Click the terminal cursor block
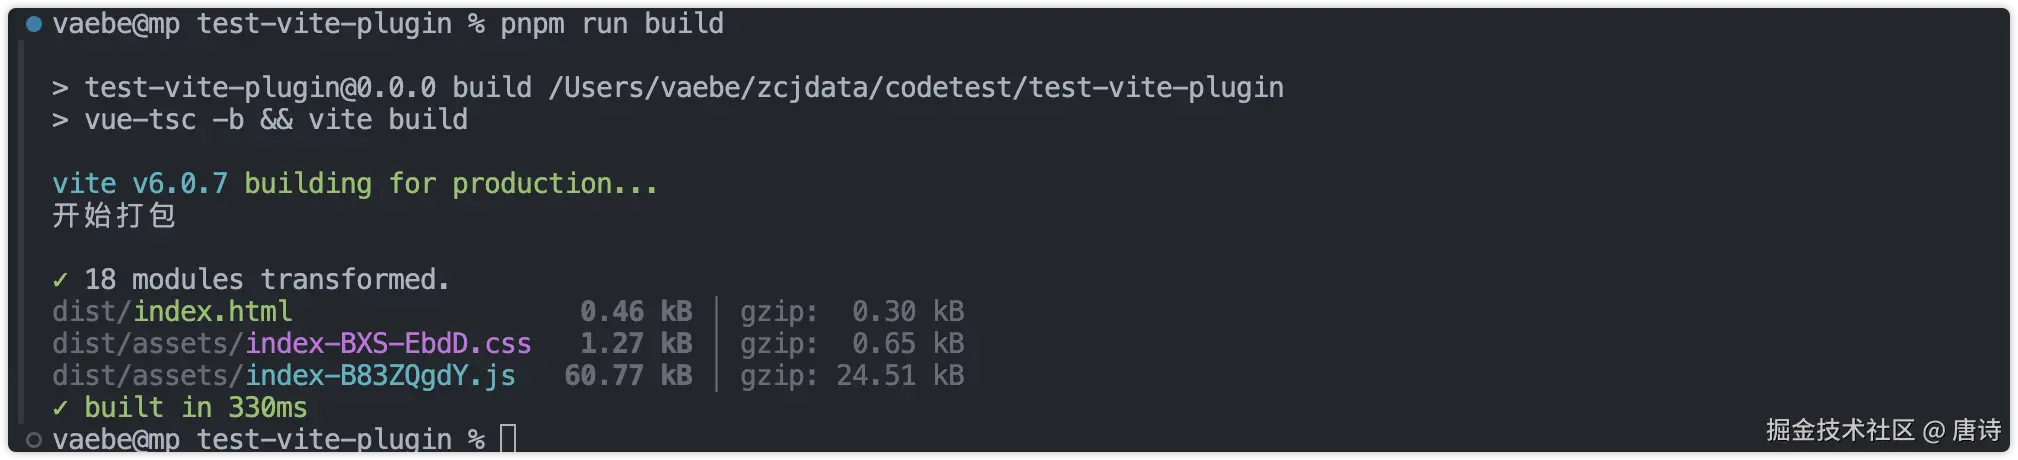 point(508,439)
